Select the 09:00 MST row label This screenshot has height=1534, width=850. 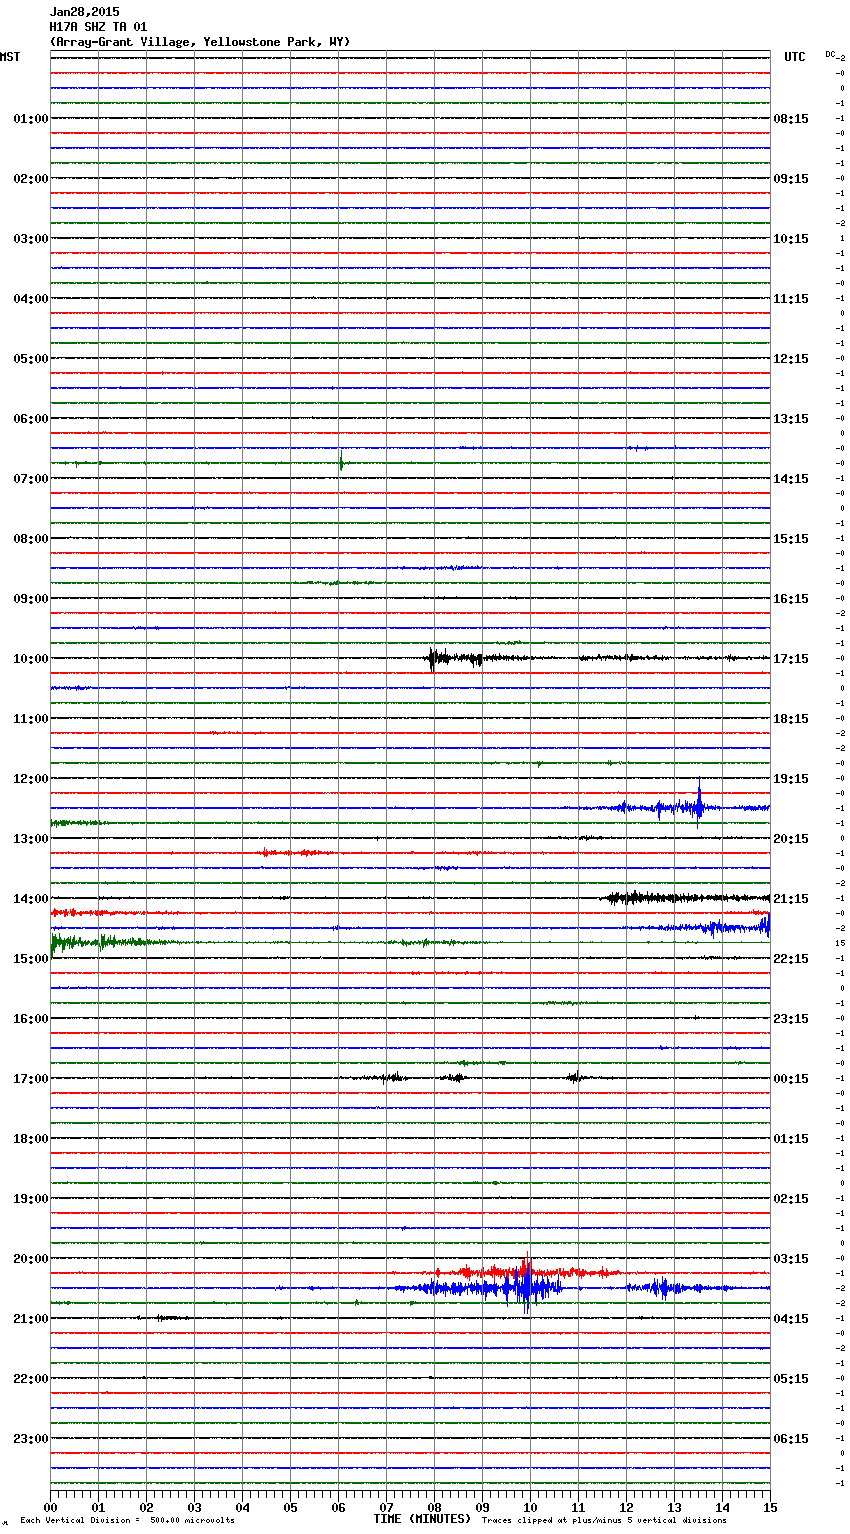coord(31,599)
